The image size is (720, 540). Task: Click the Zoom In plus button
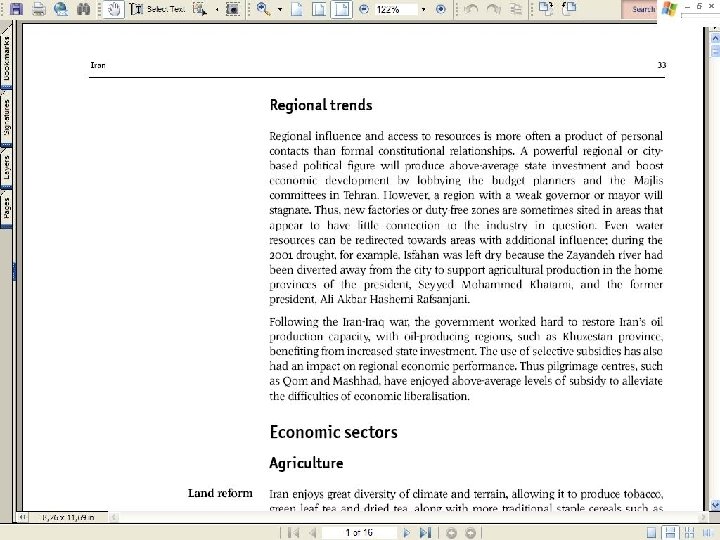click(440, 9)
